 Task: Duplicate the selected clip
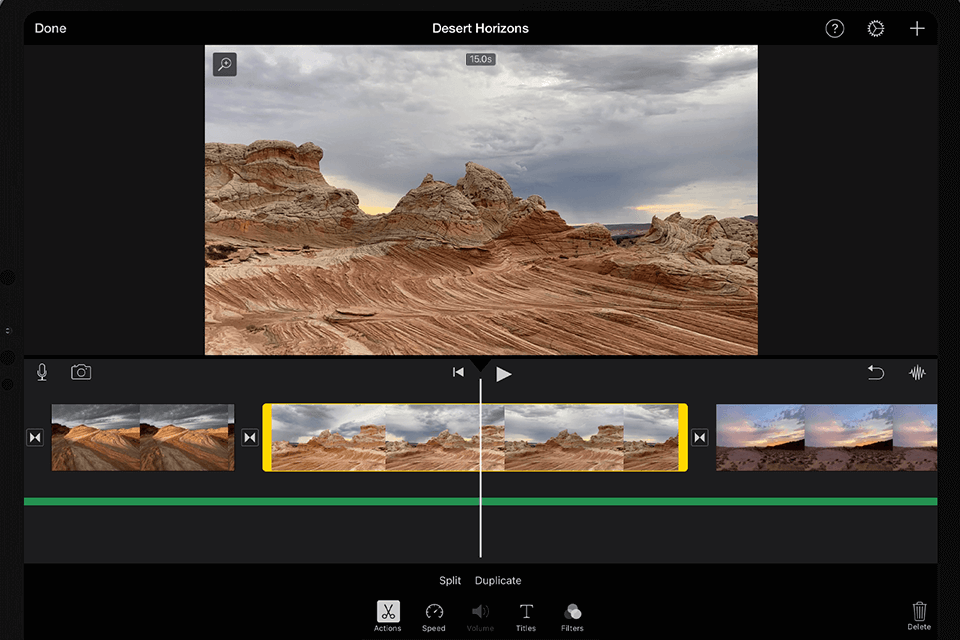(x=498, y=580)
